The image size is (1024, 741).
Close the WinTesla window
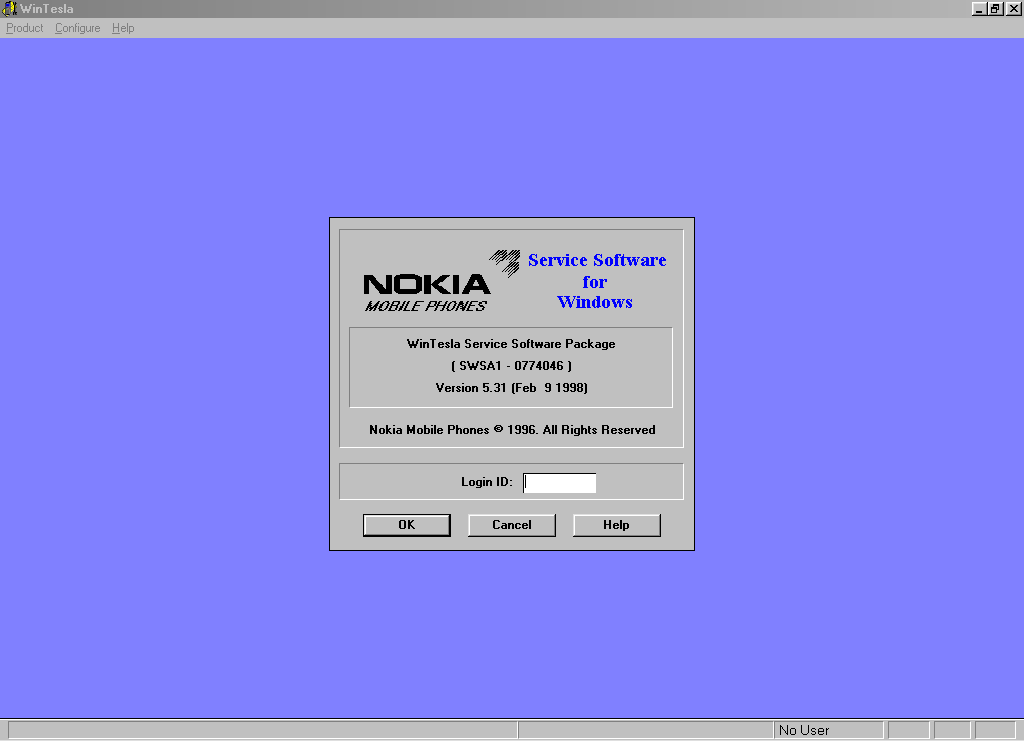[1013, 8]
